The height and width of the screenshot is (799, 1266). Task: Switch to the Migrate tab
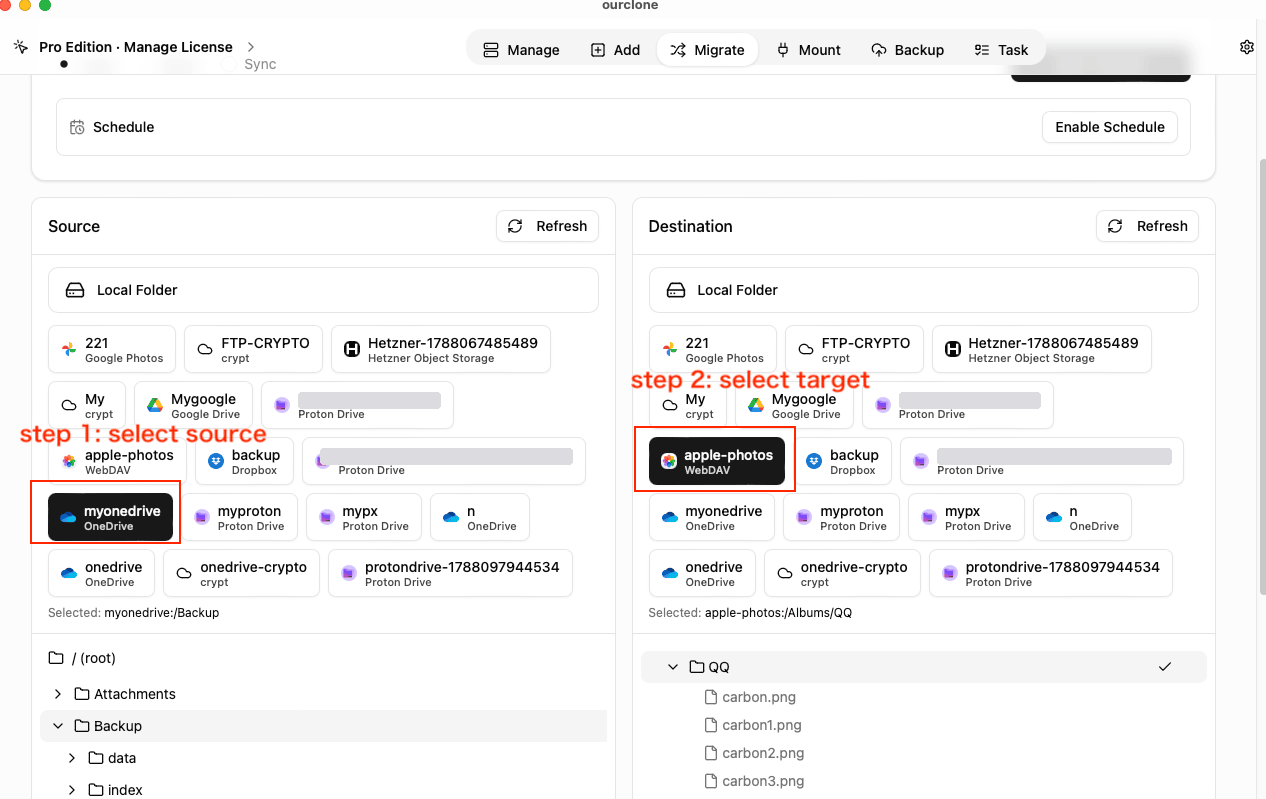click(707, 50)
